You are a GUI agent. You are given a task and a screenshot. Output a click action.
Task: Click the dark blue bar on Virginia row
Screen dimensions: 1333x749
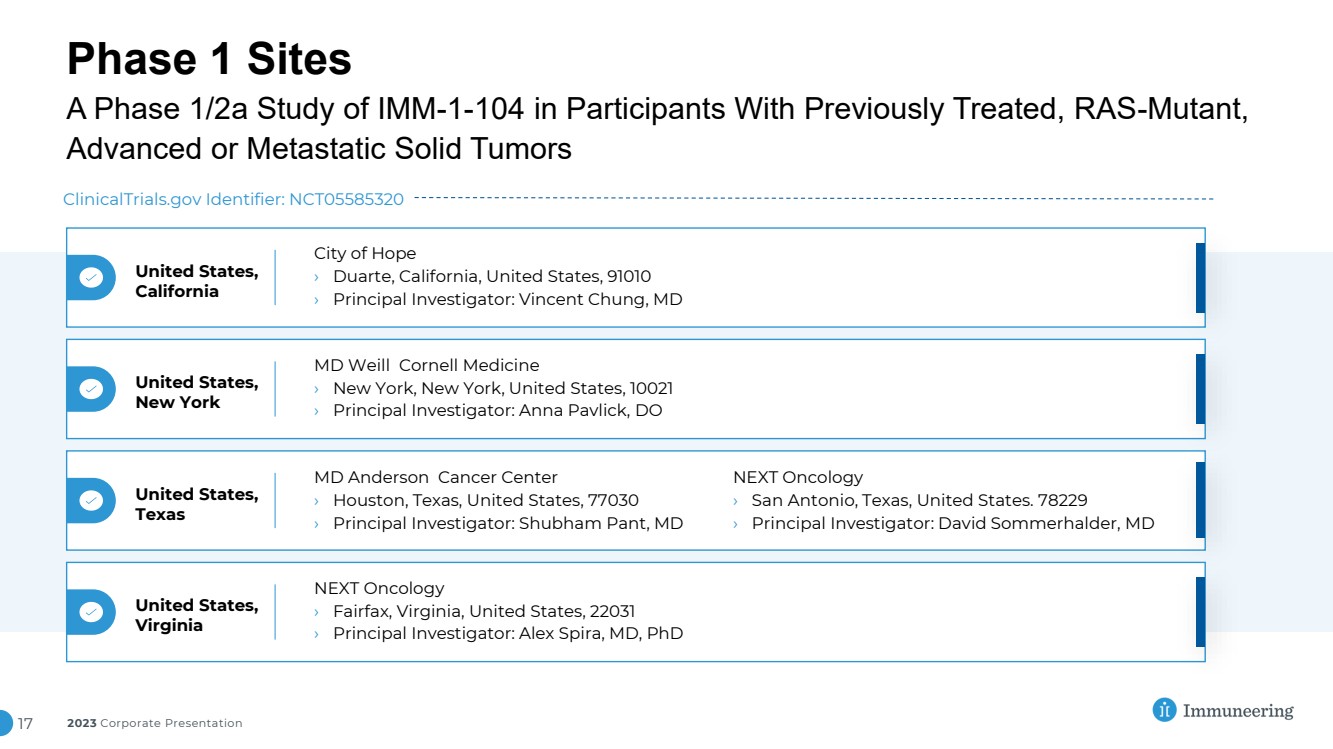(x=1200, y=612)
